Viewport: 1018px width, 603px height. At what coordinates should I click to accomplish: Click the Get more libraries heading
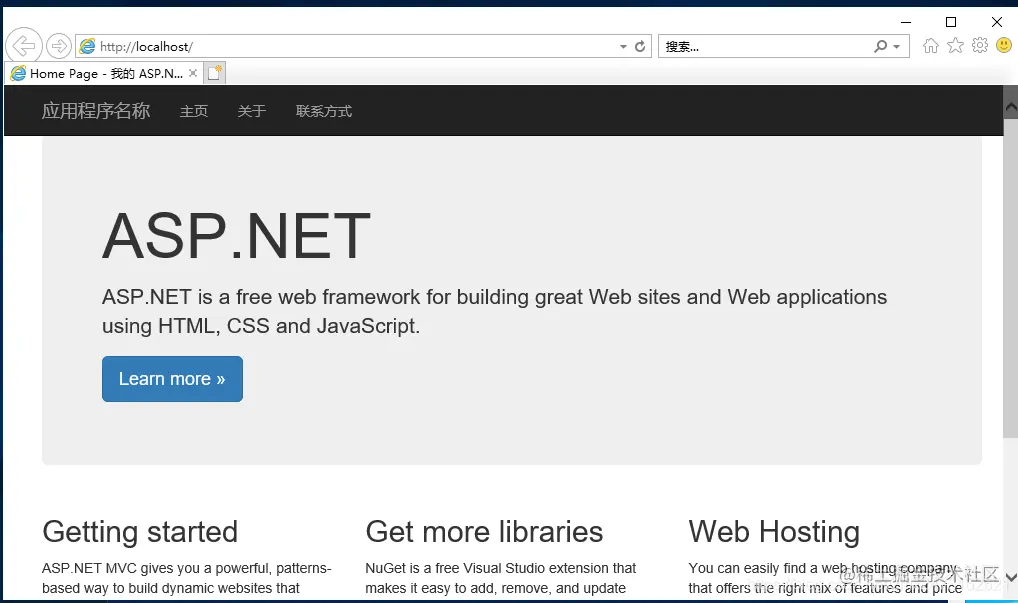point(484,532)
